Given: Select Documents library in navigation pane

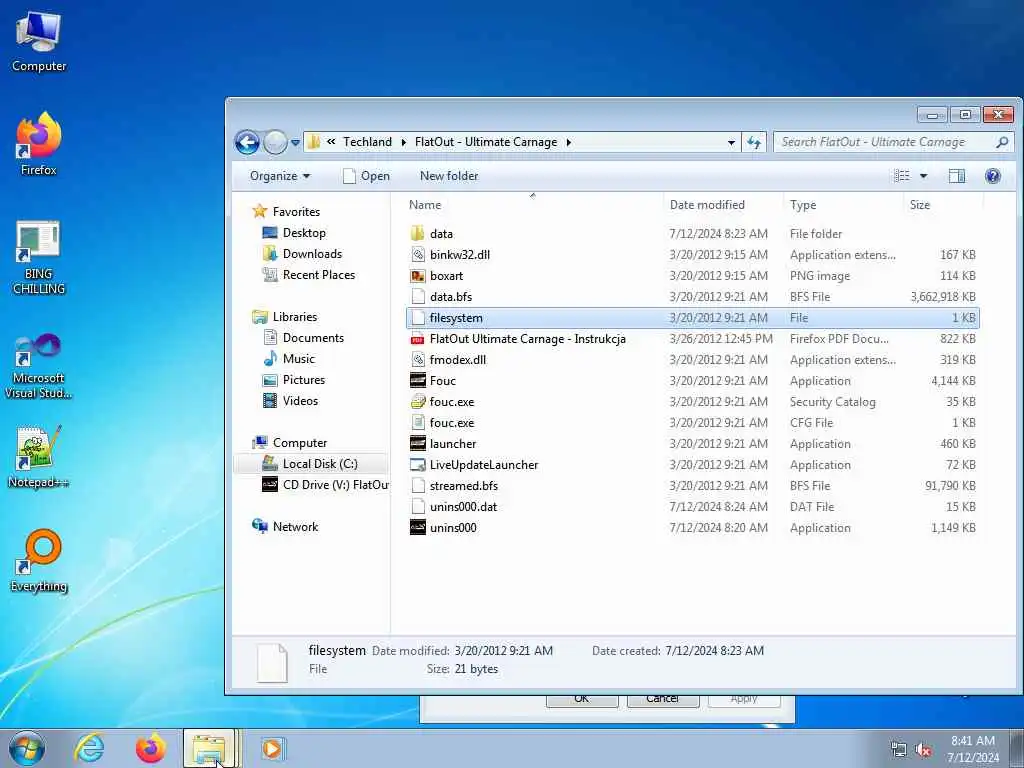Looking at the screenshot, I should [313, 338].
